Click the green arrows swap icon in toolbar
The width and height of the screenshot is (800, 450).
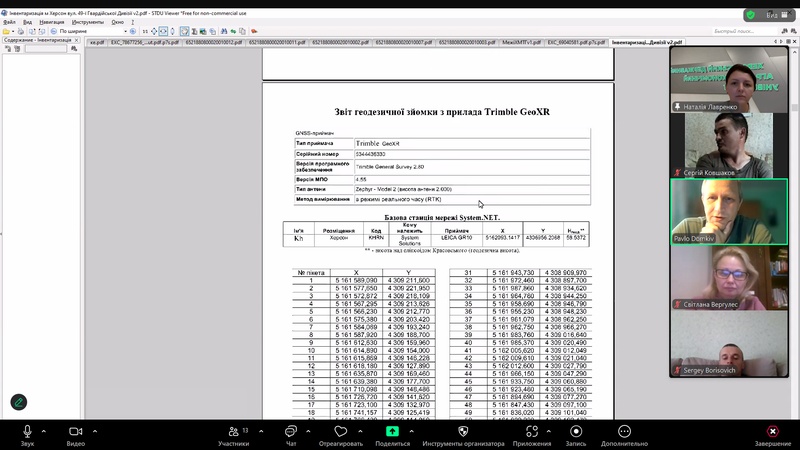click(234, 31)
